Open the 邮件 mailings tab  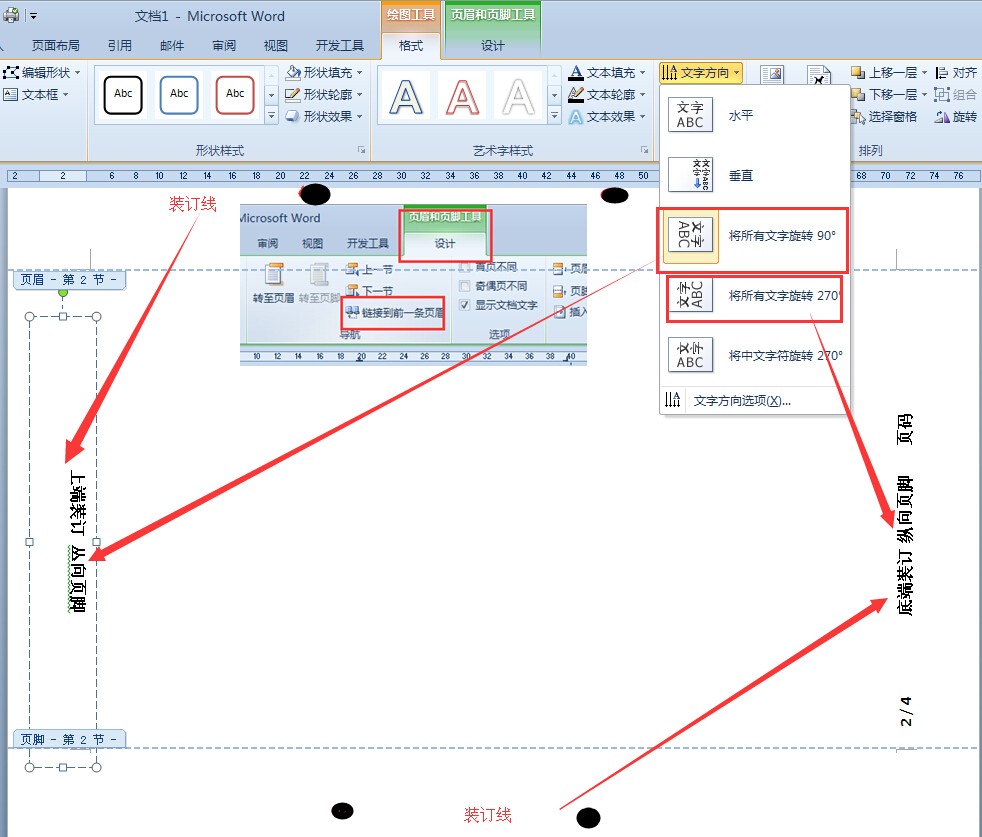(x=172, y=46)
